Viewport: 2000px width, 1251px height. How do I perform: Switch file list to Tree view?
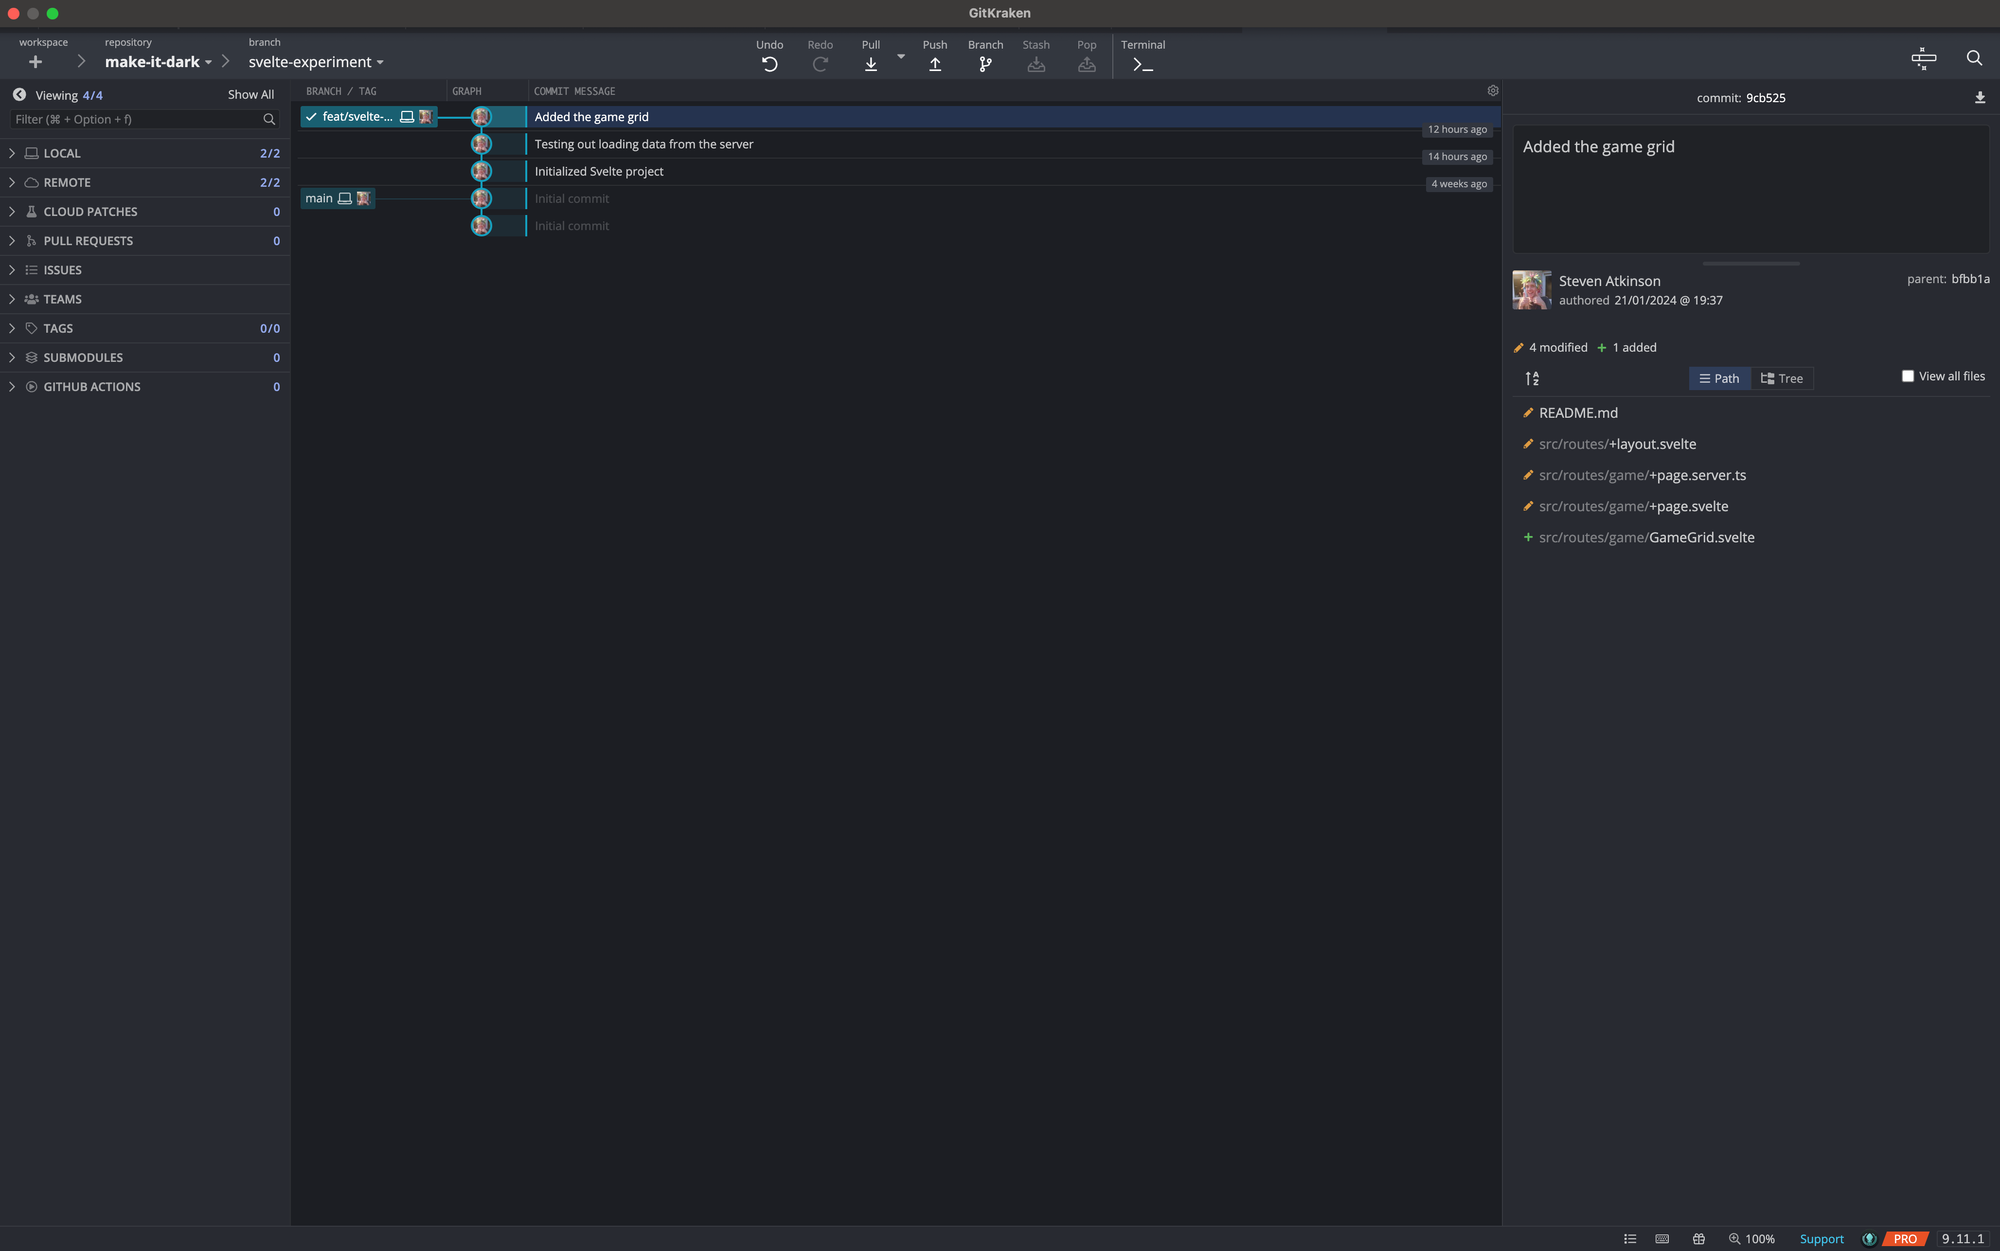(1782, 378)
